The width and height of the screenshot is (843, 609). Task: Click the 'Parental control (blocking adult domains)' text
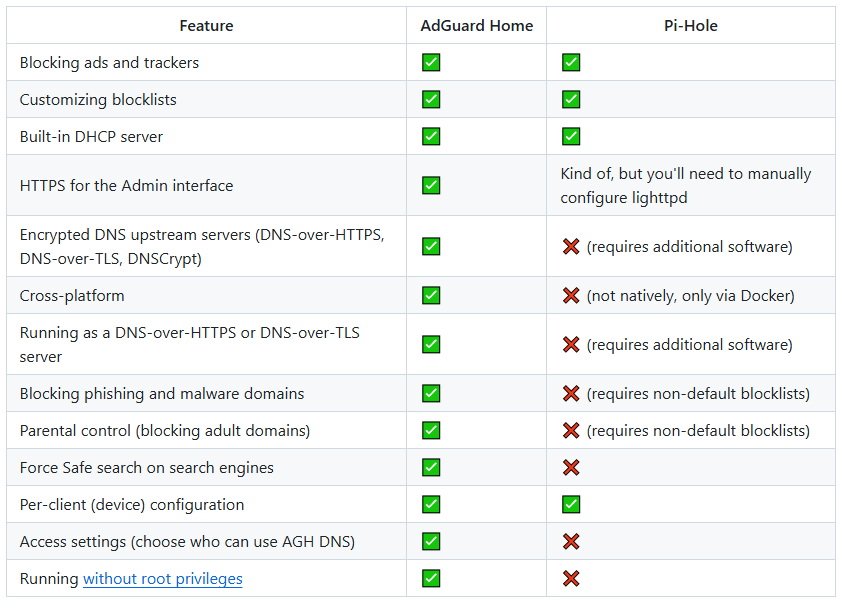coord(165,431)
